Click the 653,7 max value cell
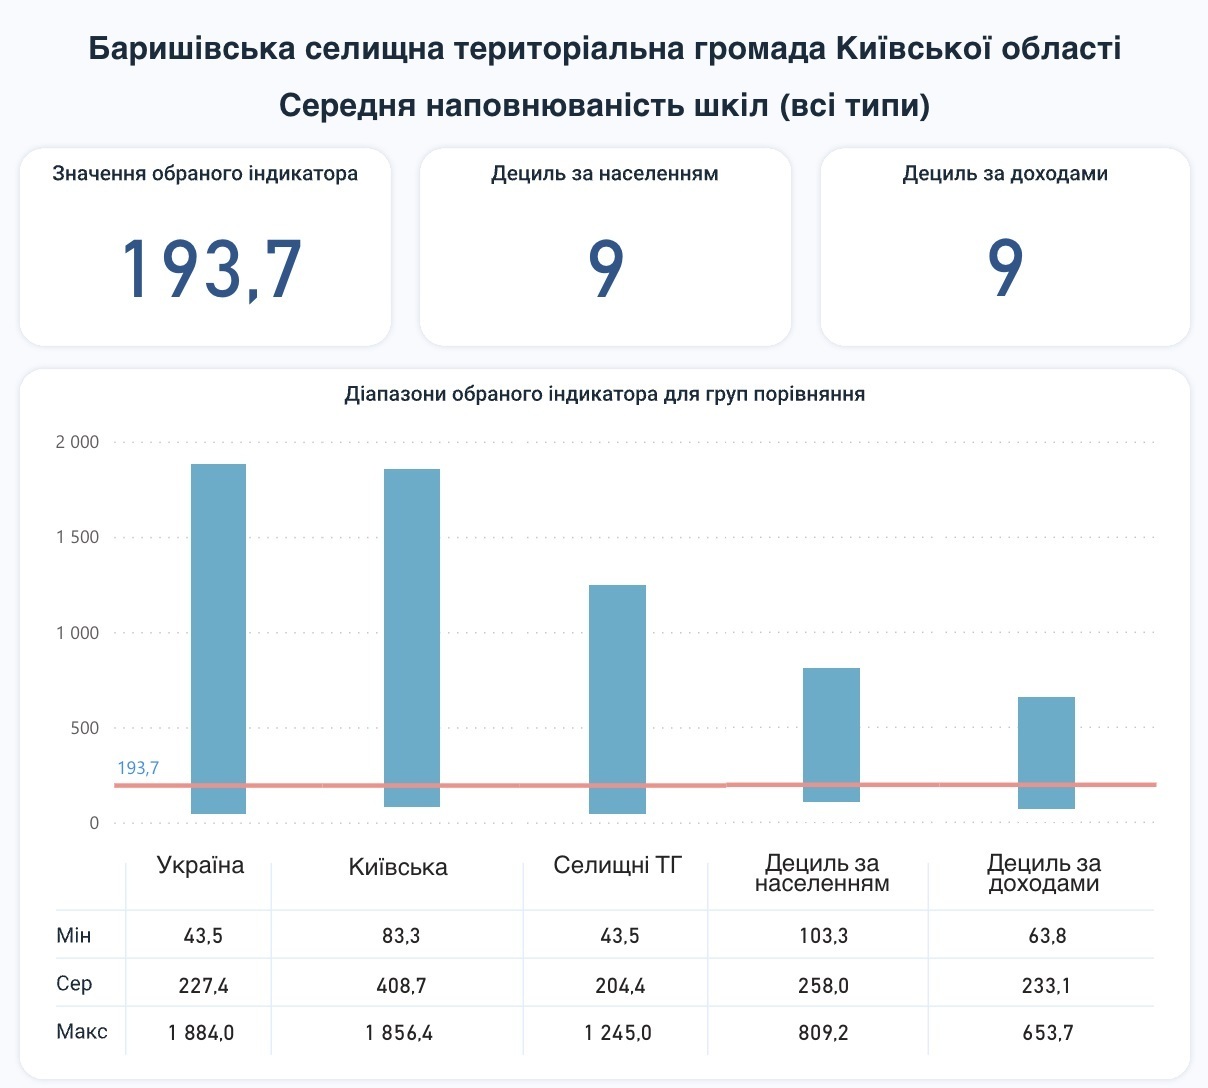The height and width of the screenshot is (1088, 1208). [1047, 1033]
